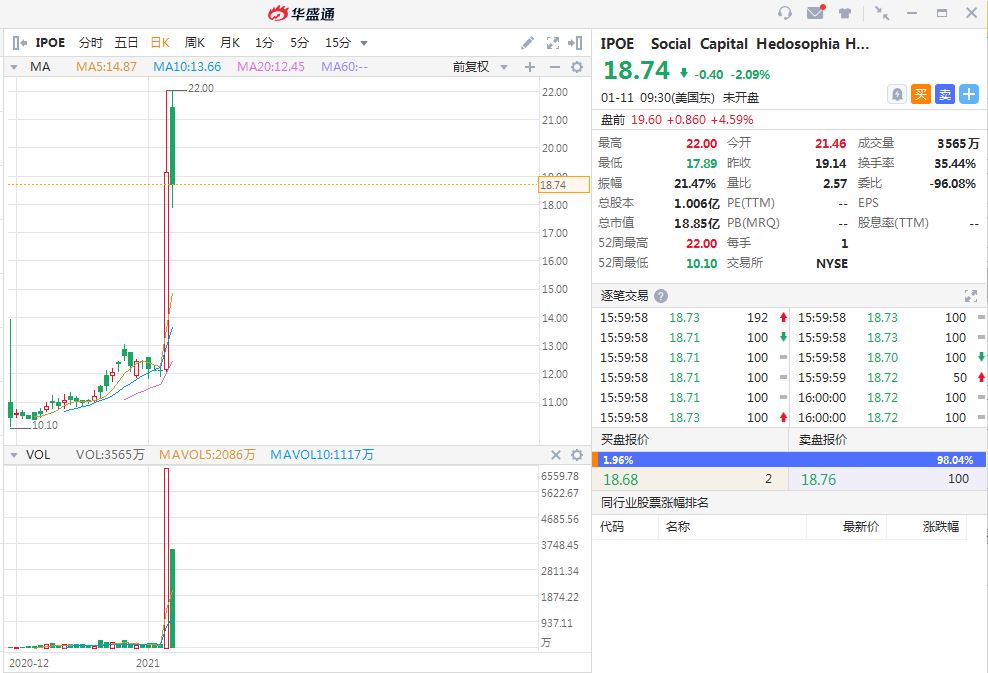Select the pencil drawing tool
The image size is (988, 673).
click(528, 43)
